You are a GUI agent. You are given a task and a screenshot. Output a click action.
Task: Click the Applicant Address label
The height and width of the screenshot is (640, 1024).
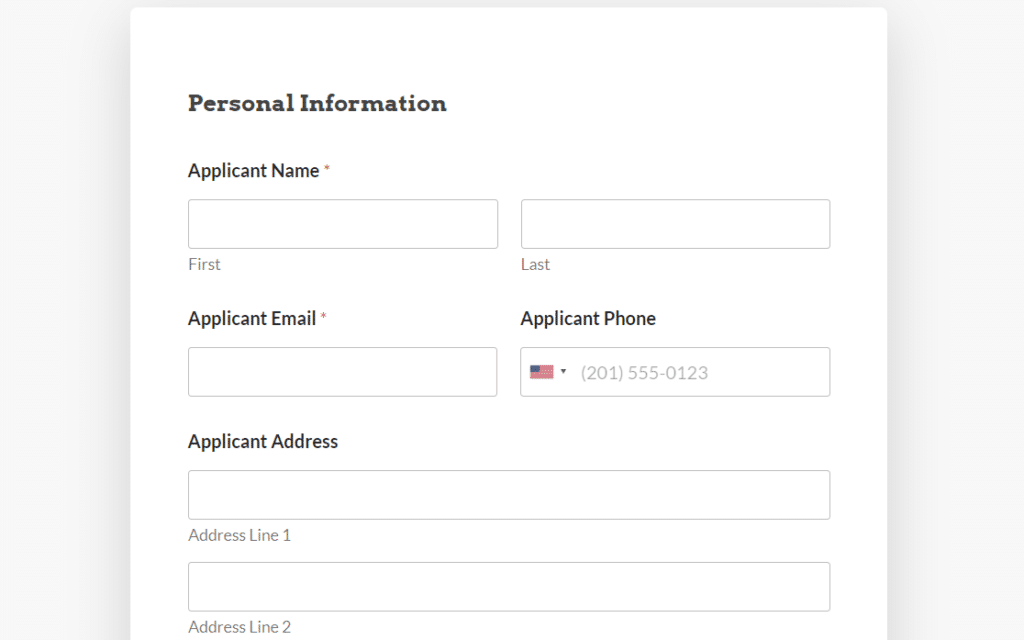pos(263,441)
